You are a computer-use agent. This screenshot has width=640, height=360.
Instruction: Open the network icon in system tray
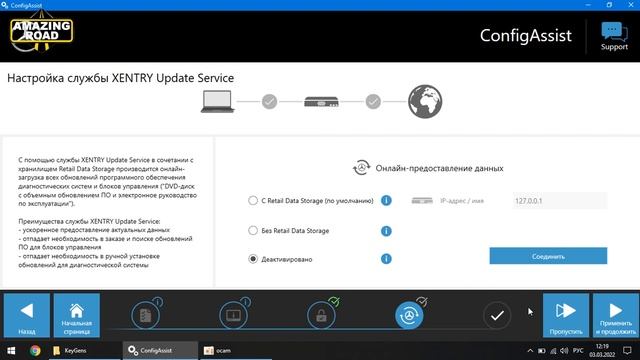(553, 351)
